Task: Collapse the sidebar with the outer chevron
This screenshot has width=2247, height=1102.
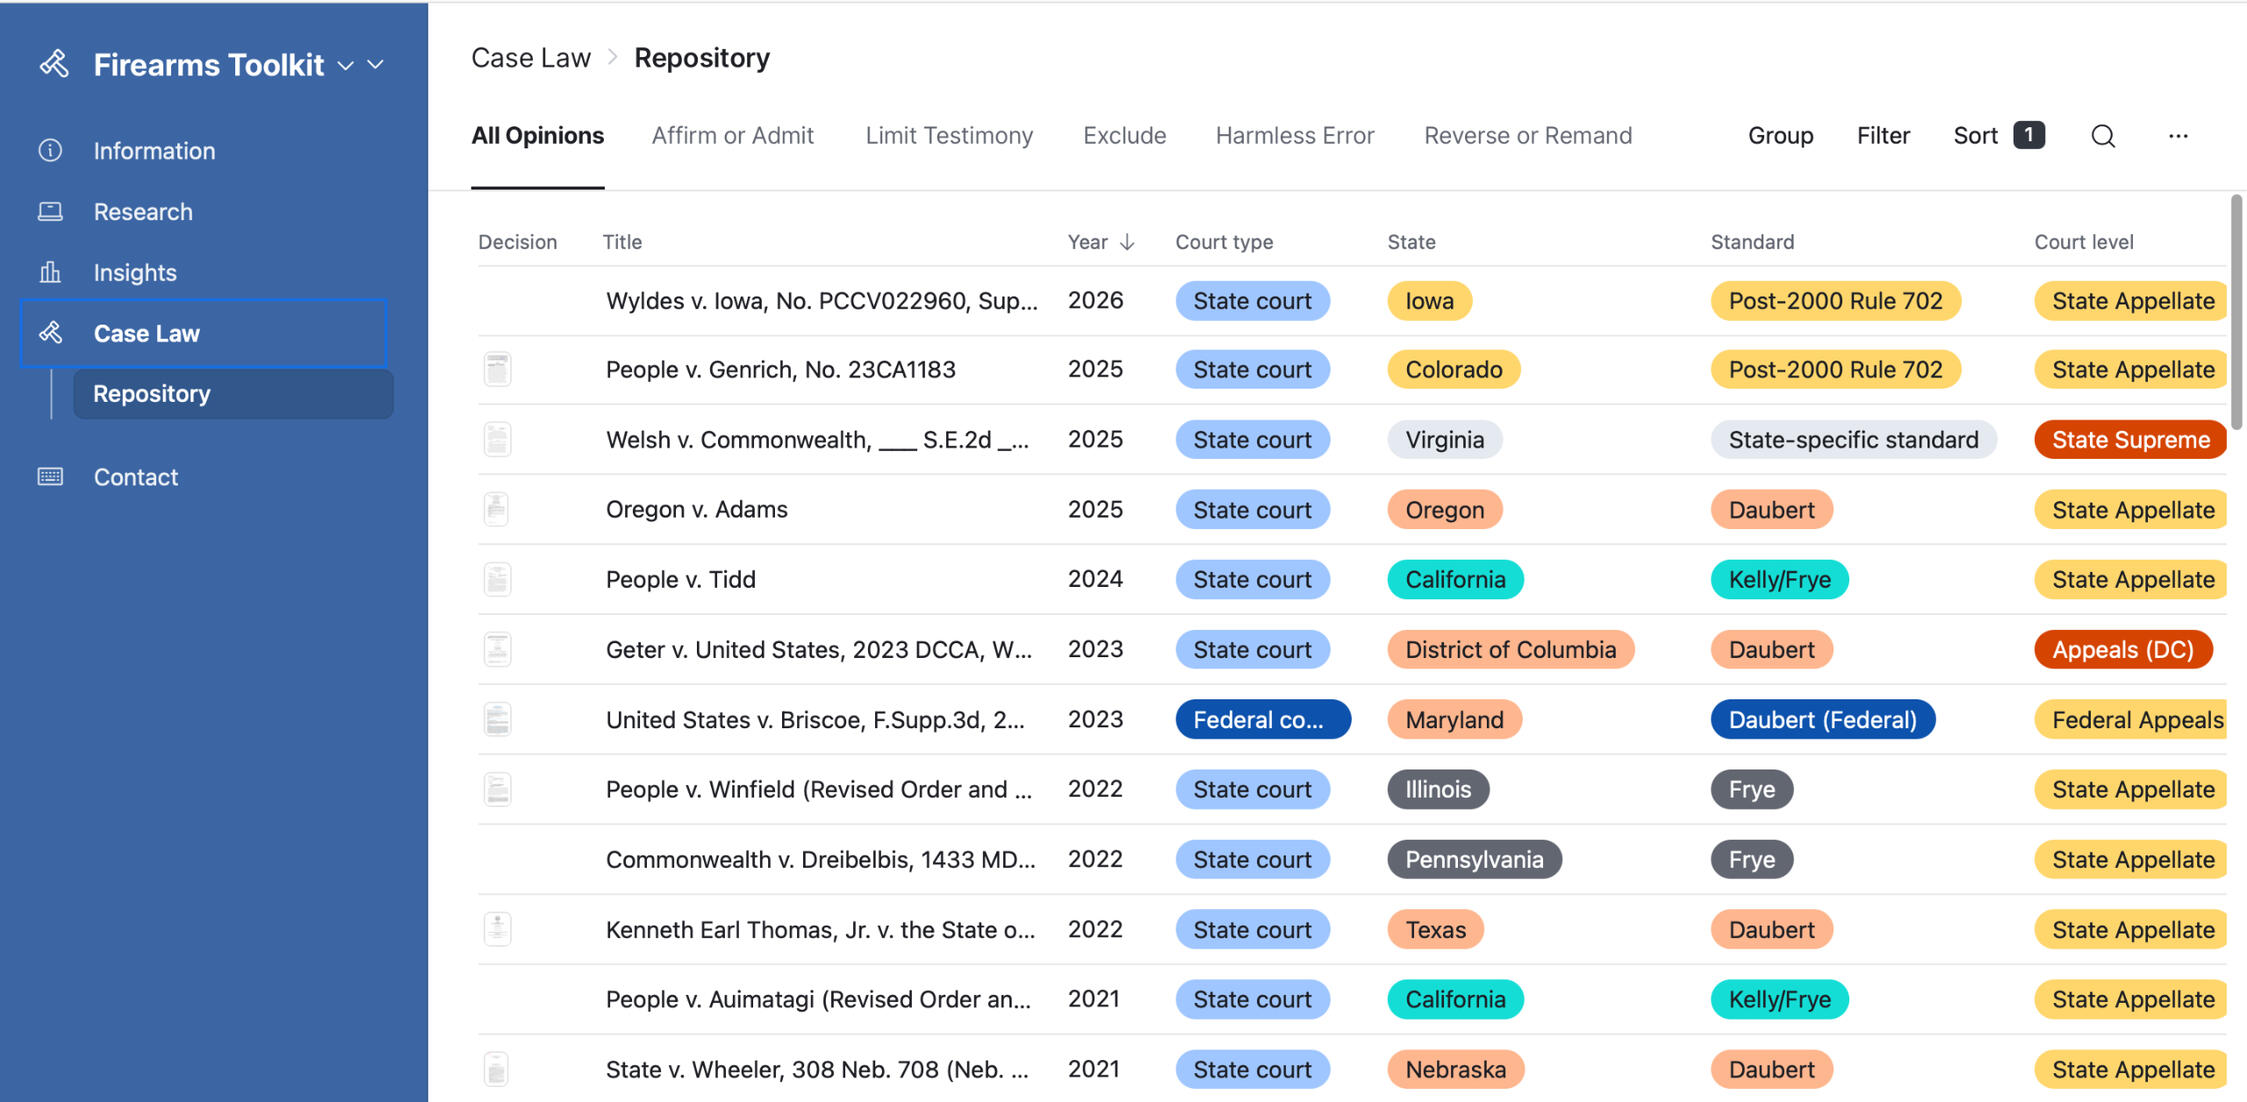Action: click(376, 65)
